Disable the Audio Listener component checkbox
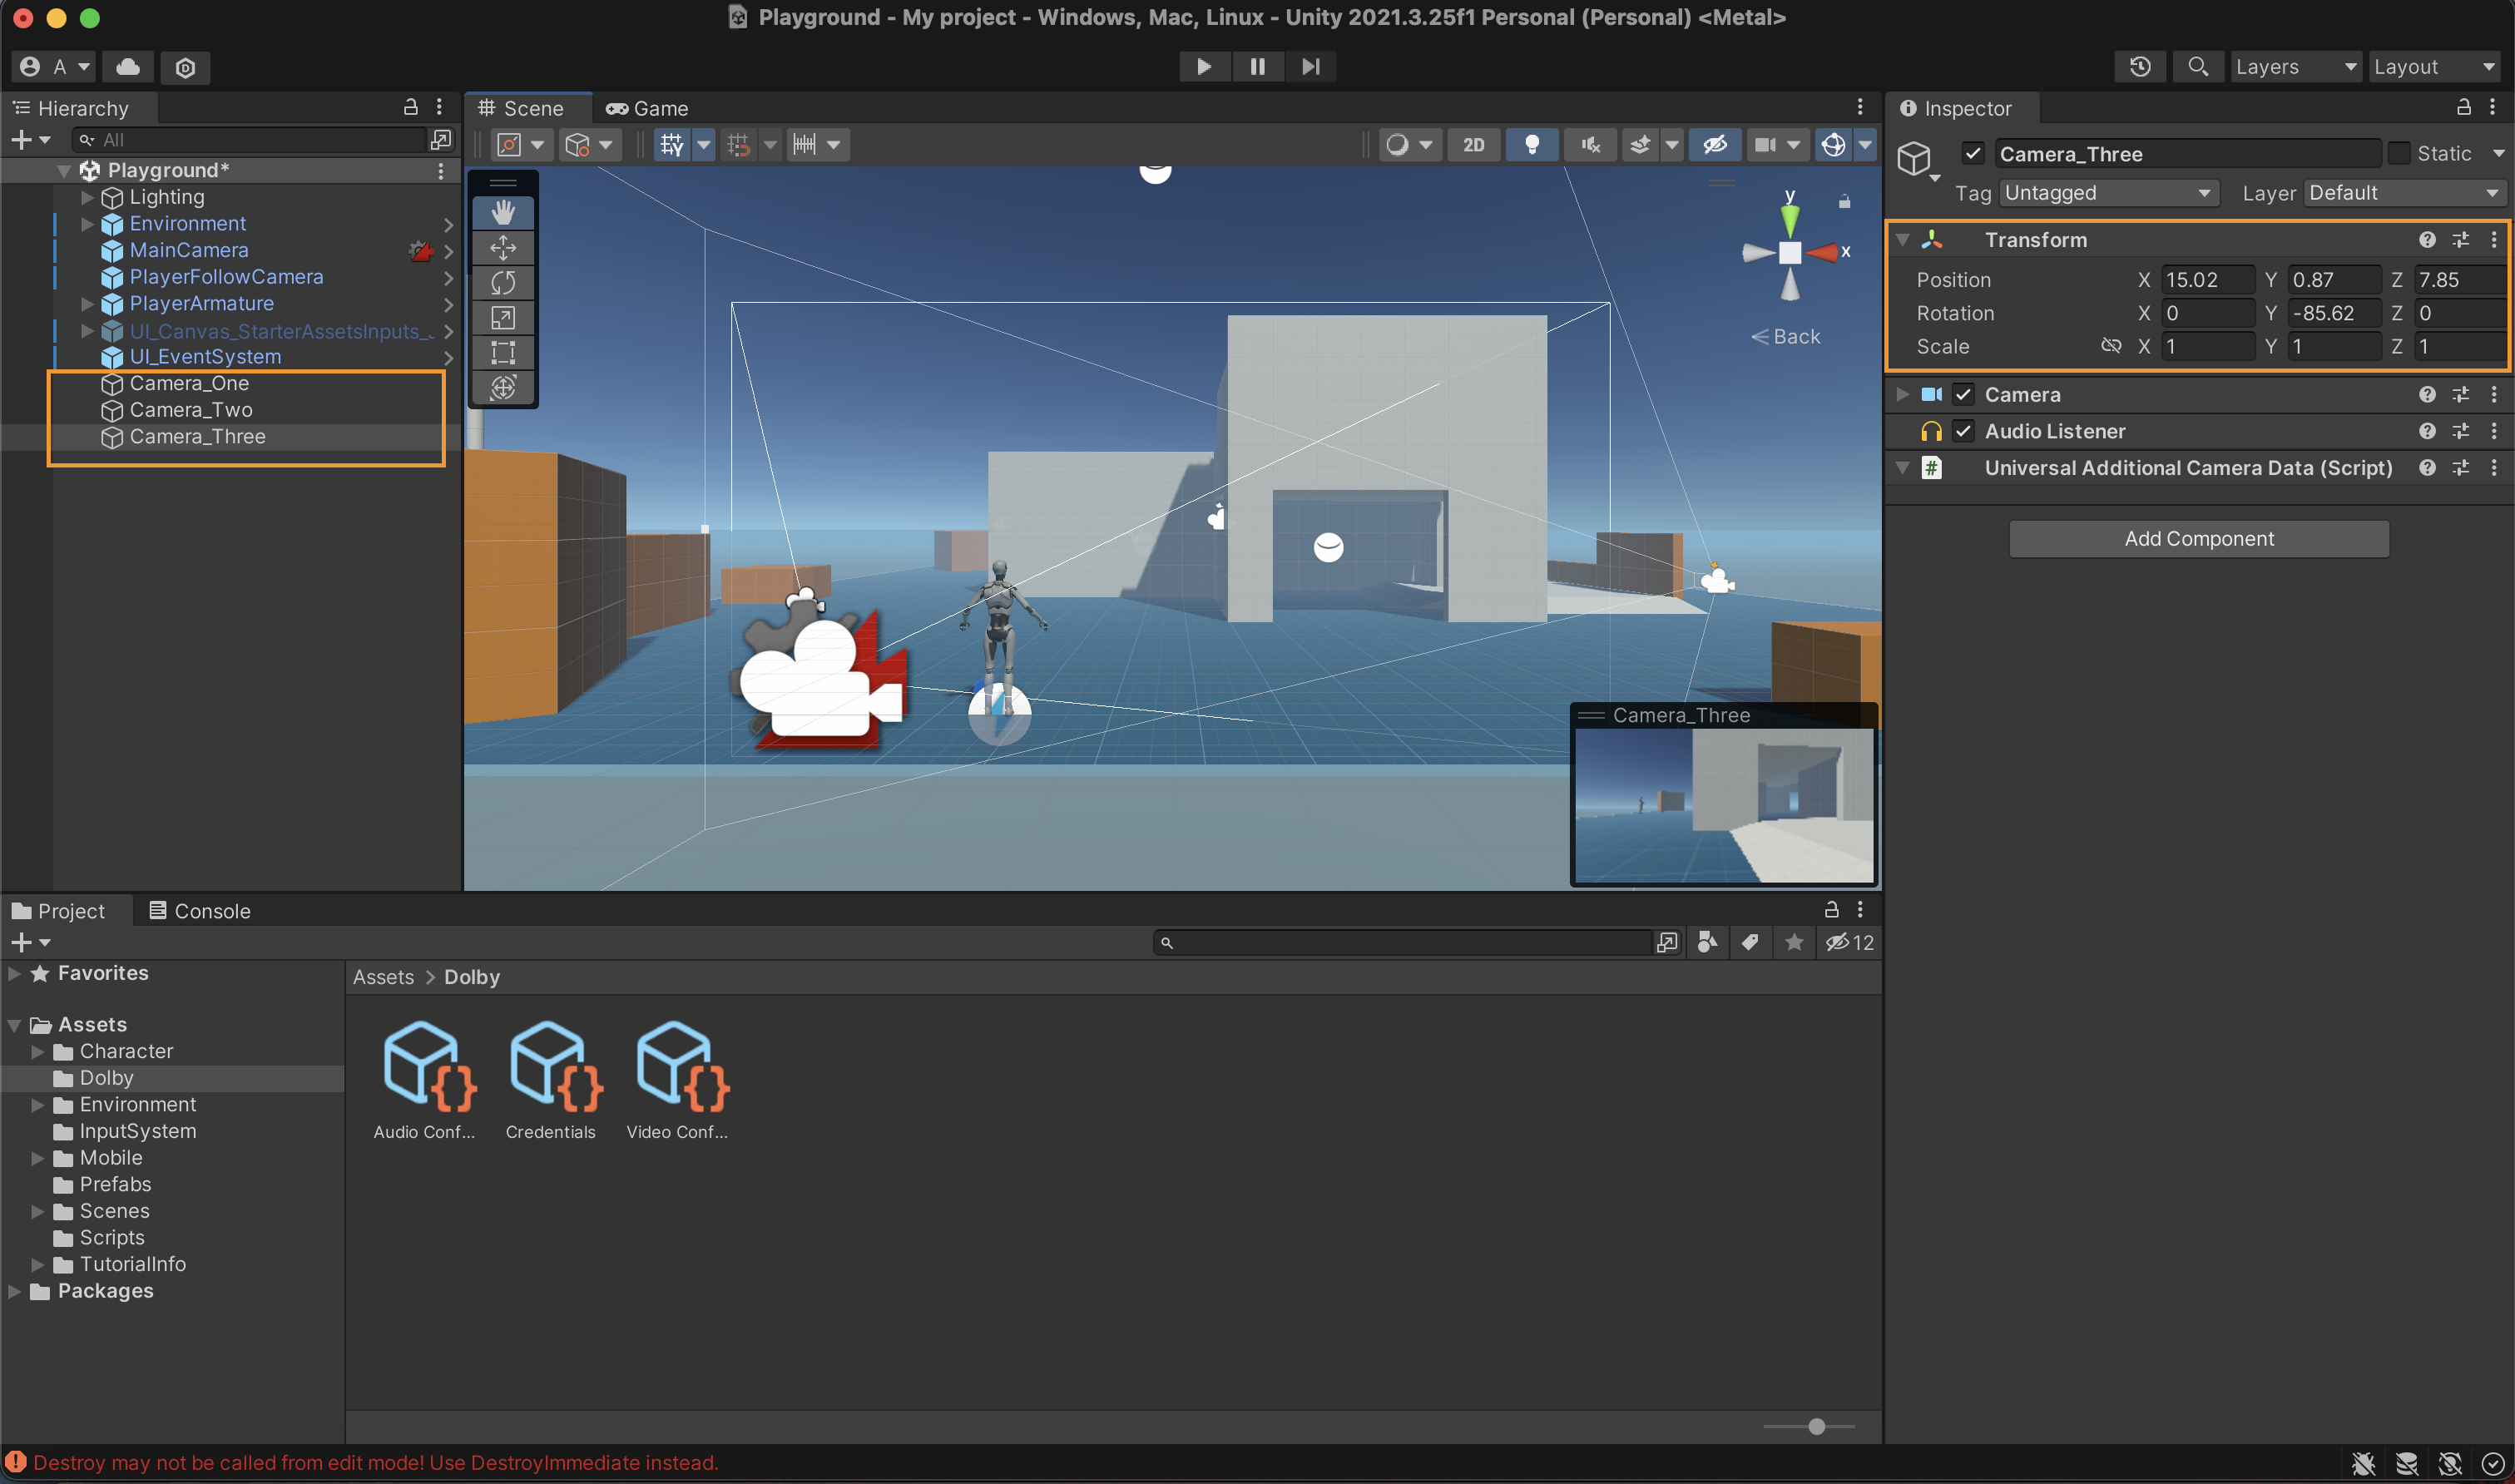This screenshot has width=2515, height=1484. (1964, 431)
